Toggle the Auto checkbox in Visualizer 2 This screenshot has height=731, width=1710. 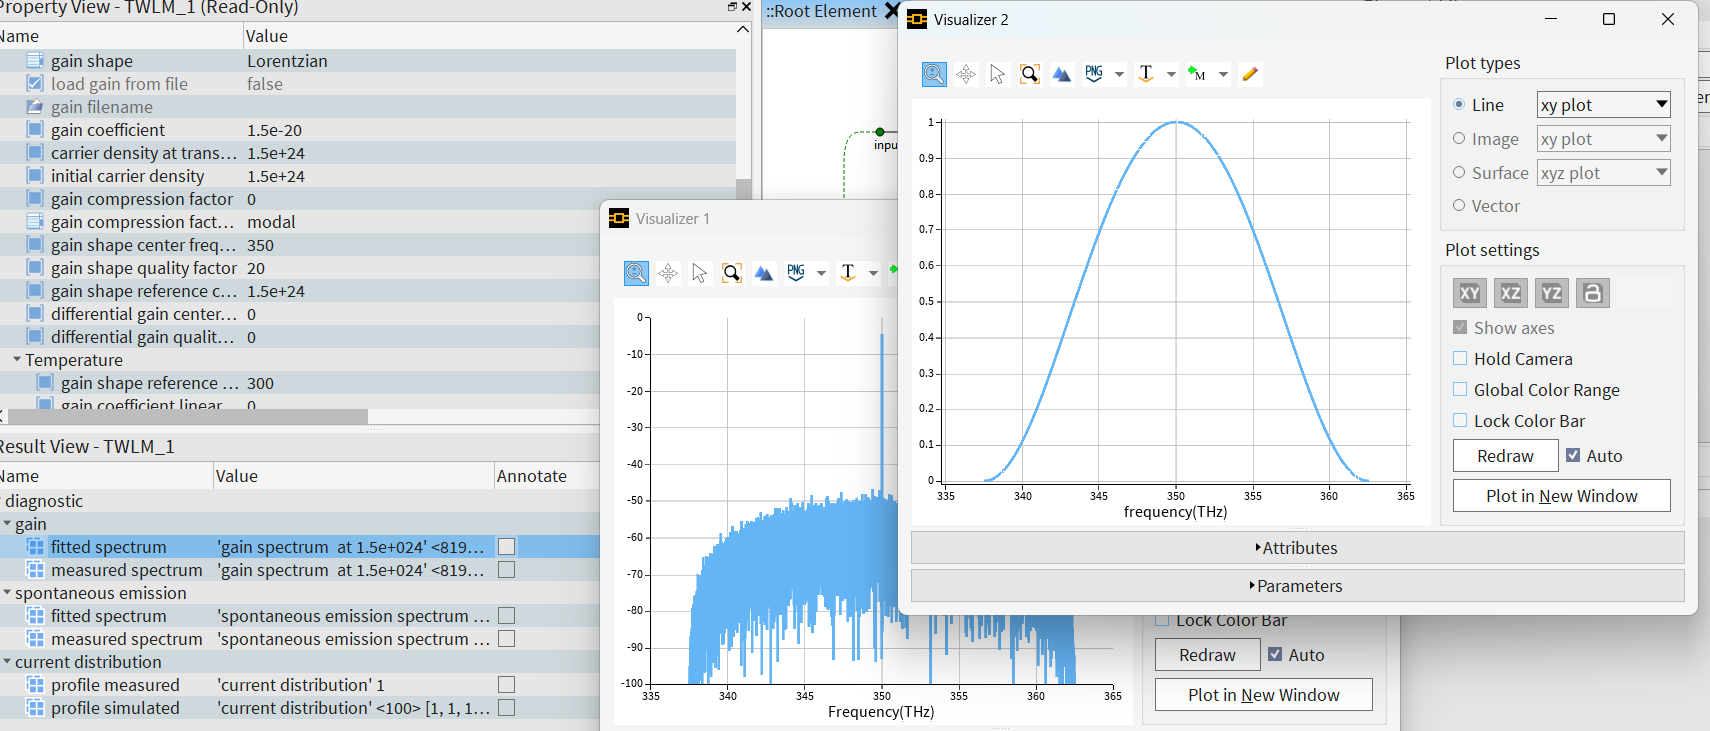pos(1573,455)
